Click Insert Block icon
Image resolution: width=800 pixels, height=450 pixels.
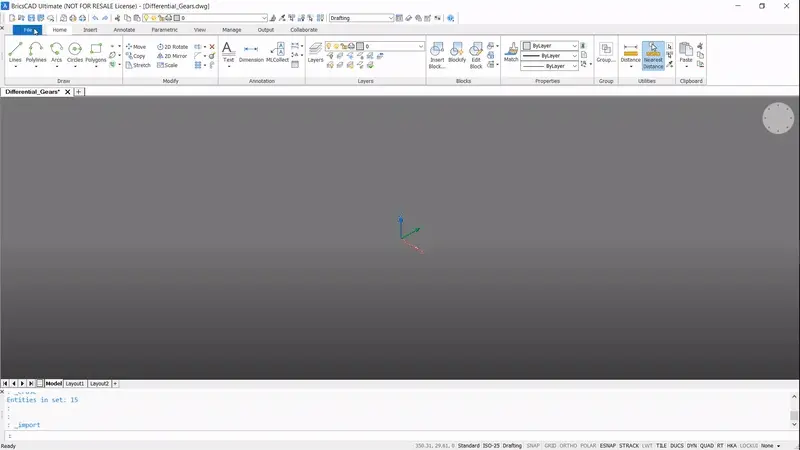[437, 55]
